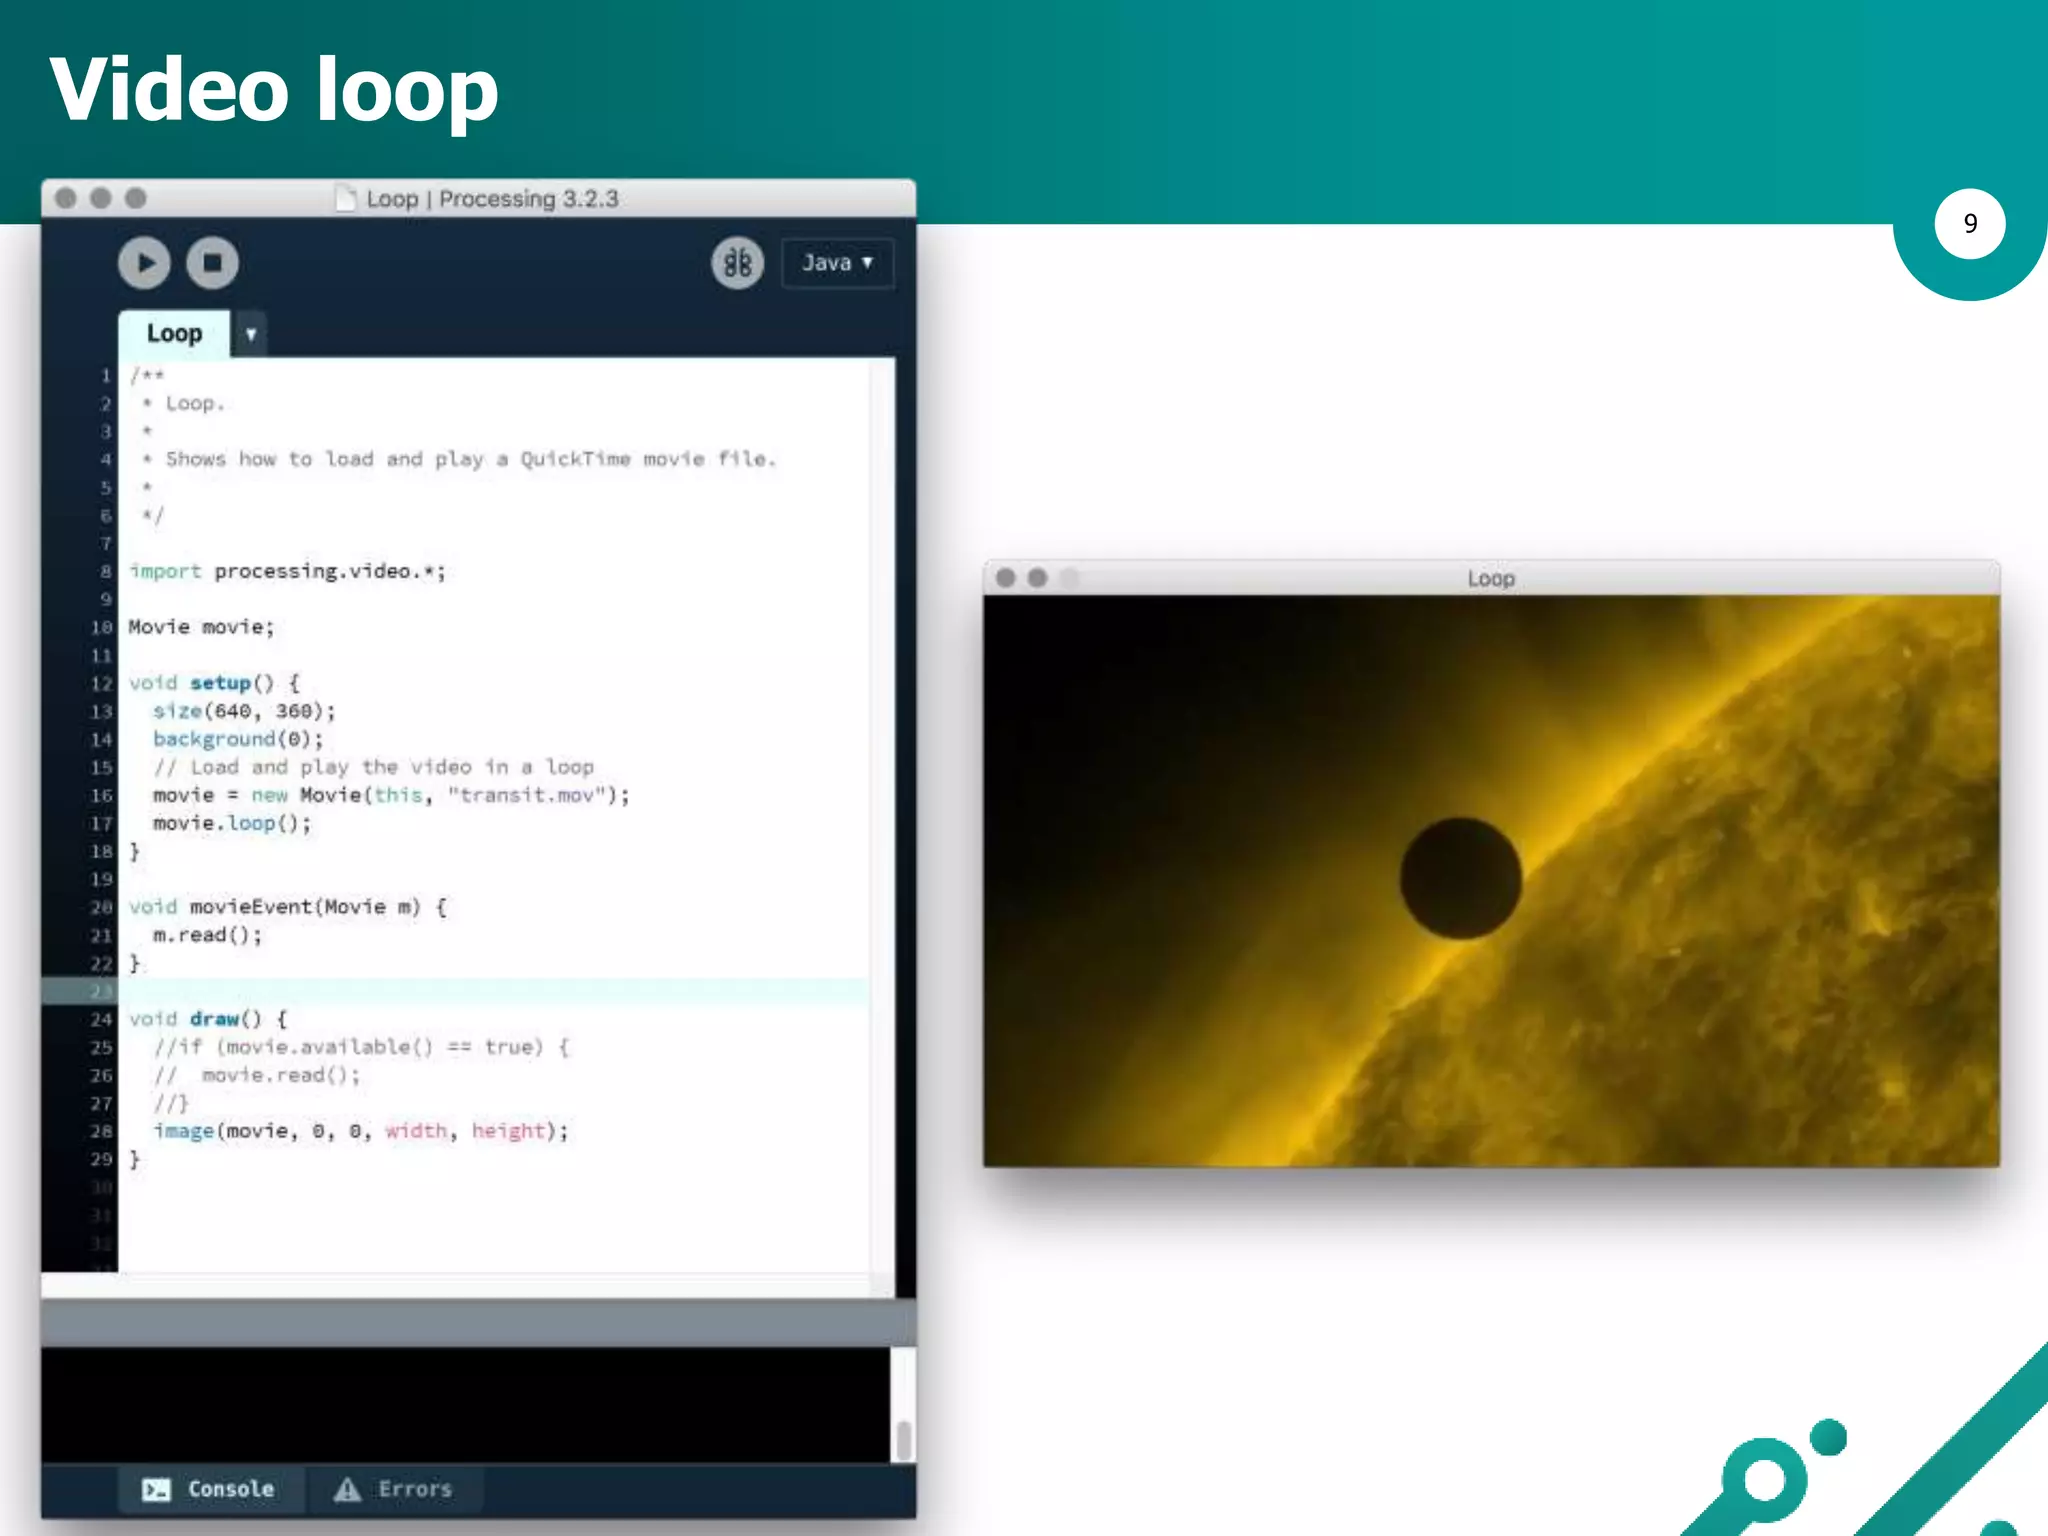Switch to the Console tab

point(211,1489)
